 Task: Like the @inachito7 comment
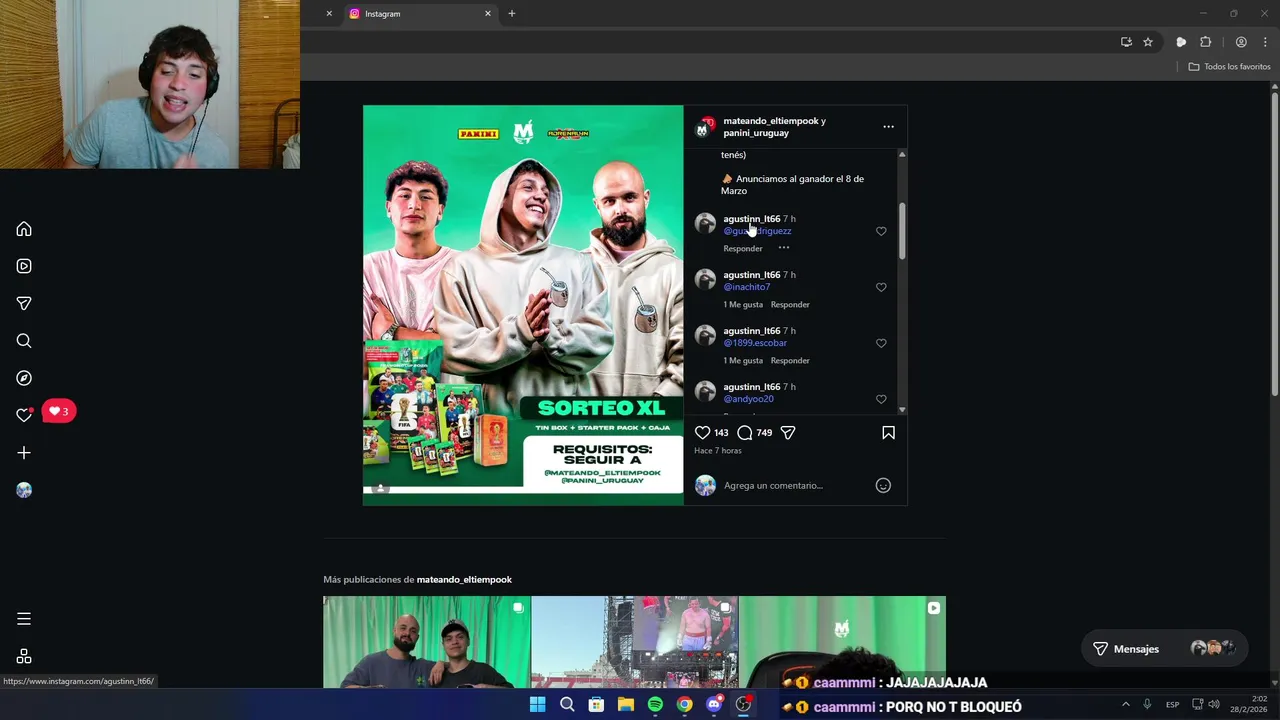coord(881,287)
